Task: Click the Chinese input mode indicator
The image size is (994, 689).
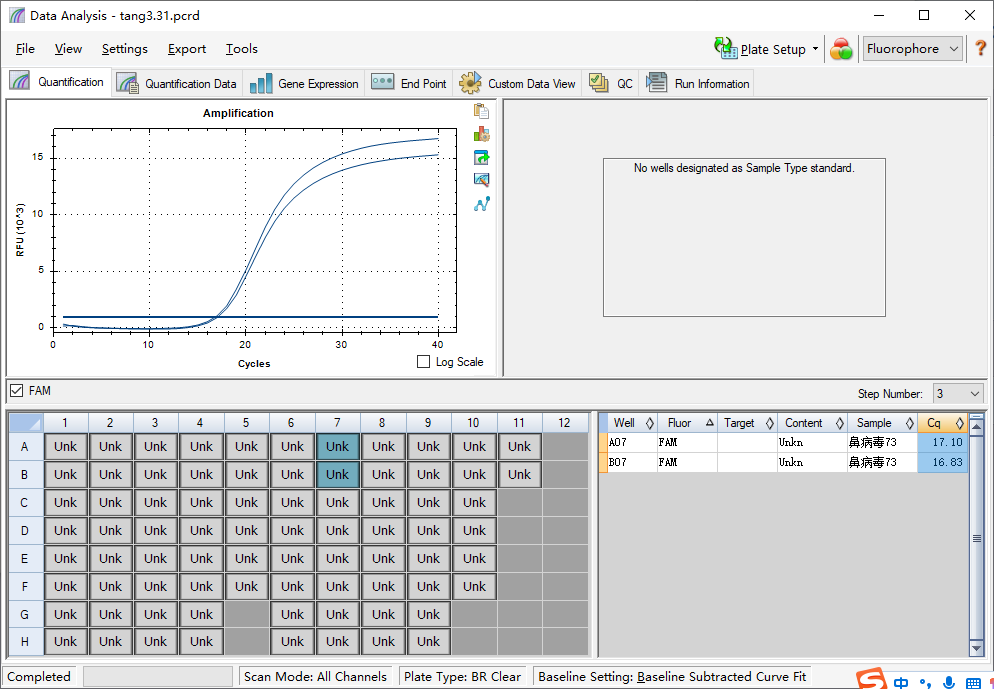Action: [x=901, y=683]
